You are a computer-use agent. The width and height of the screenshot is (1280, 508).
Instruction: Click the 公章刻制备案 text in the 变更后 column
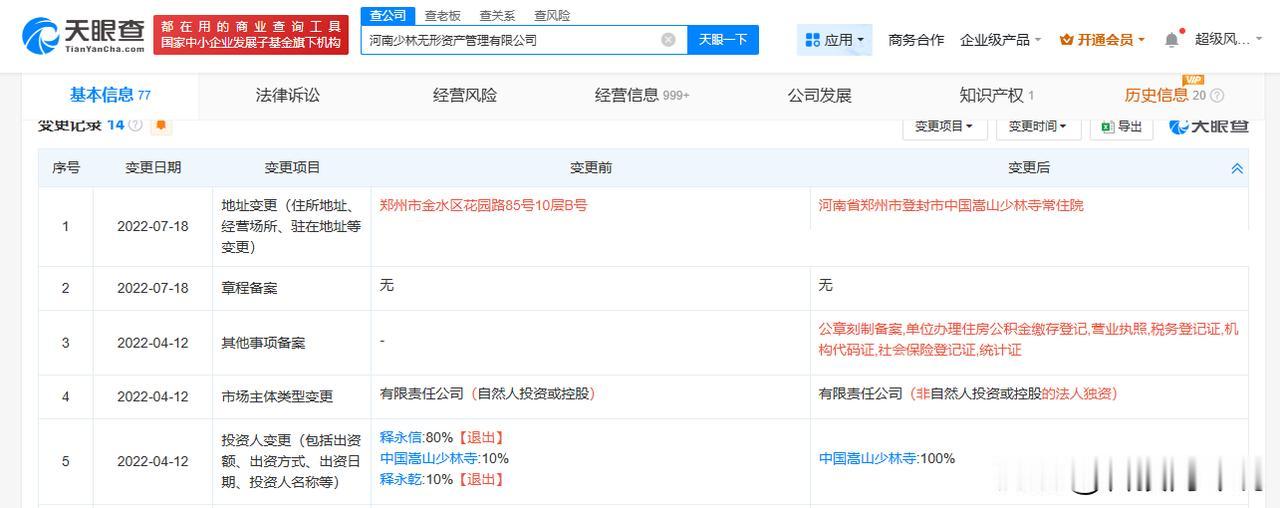point(860,329)
